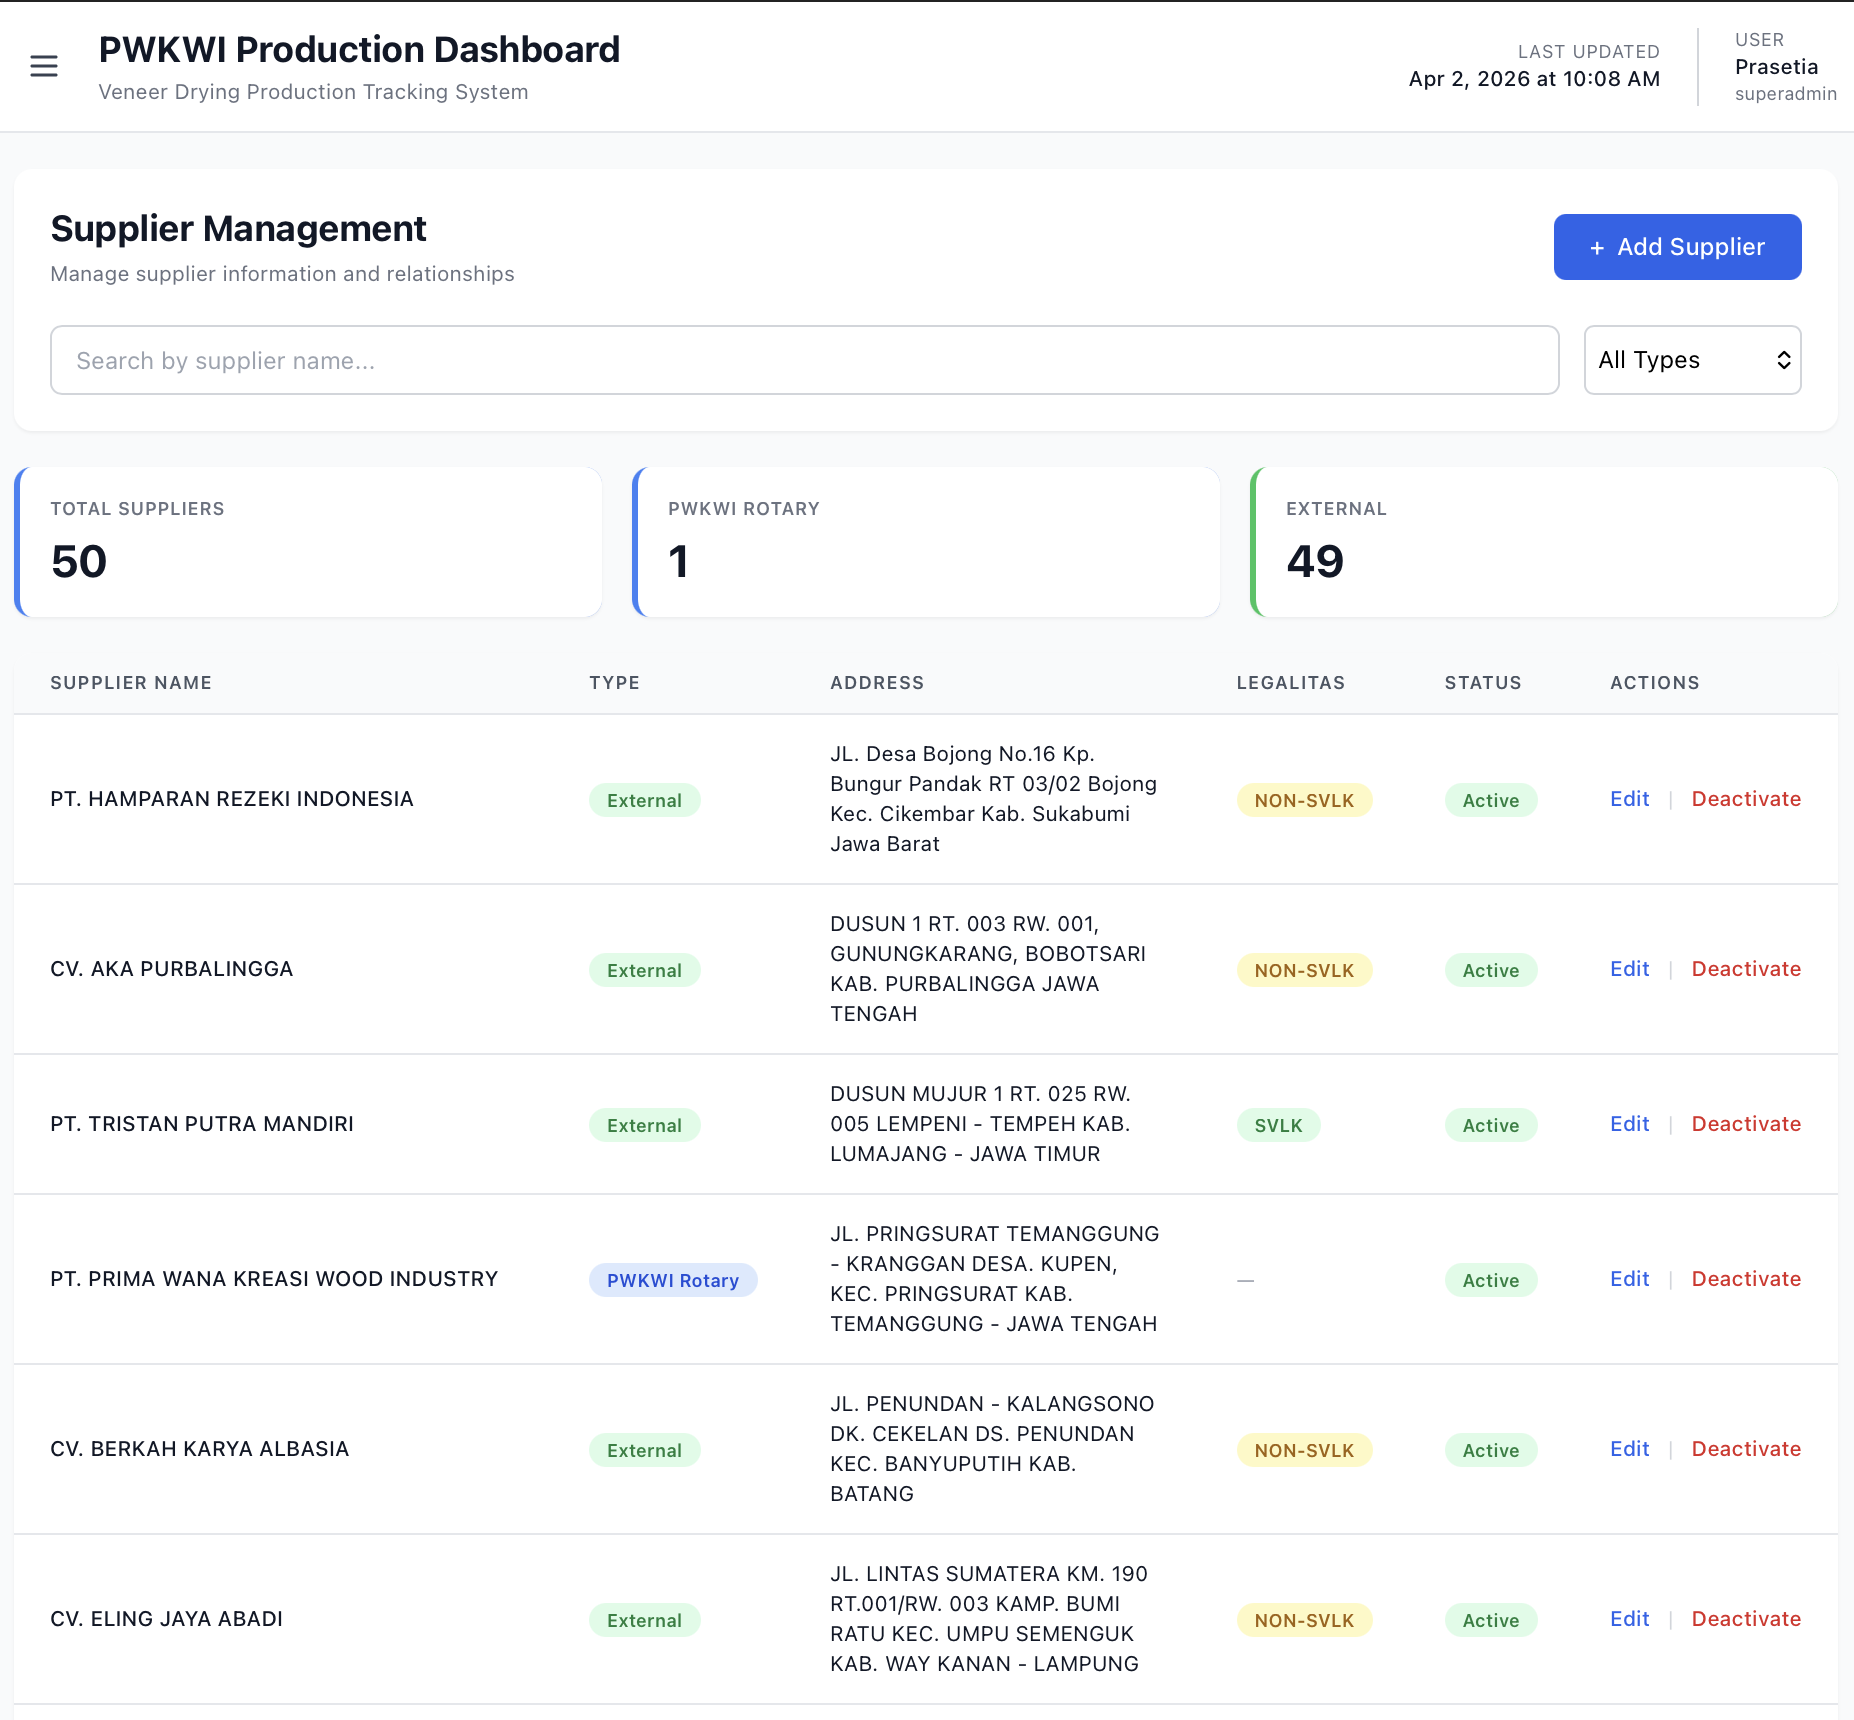Deactivate CV. AKA PURBALINGGA supplier
1854x1720 pixels.
click(x=1746, y=969)
